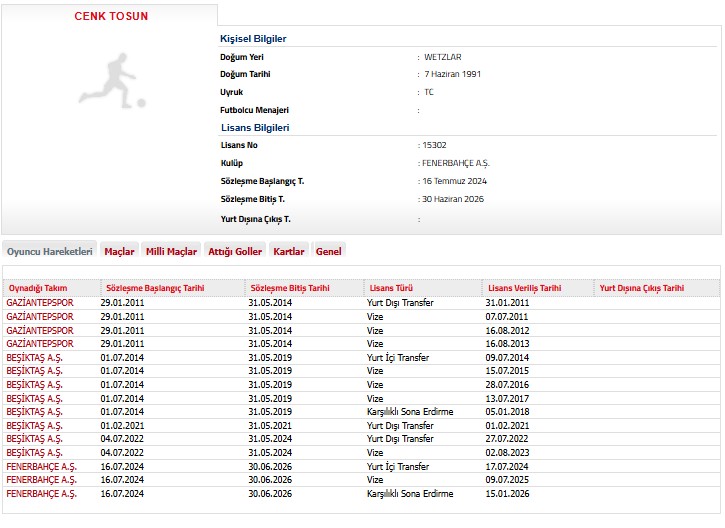Open the last BEŞİKTAŞ A.Ş. row link

[35, 452]
